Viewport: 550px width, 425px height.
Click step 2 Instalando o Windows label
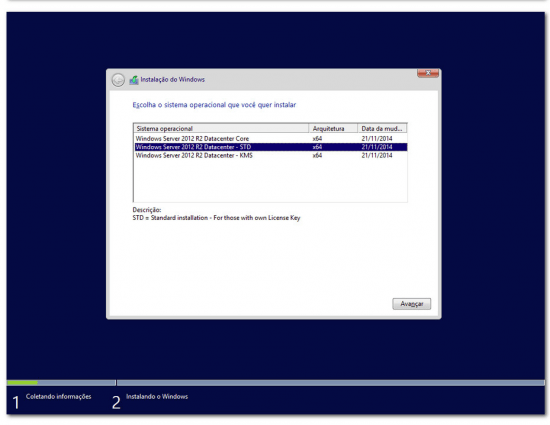157,397
